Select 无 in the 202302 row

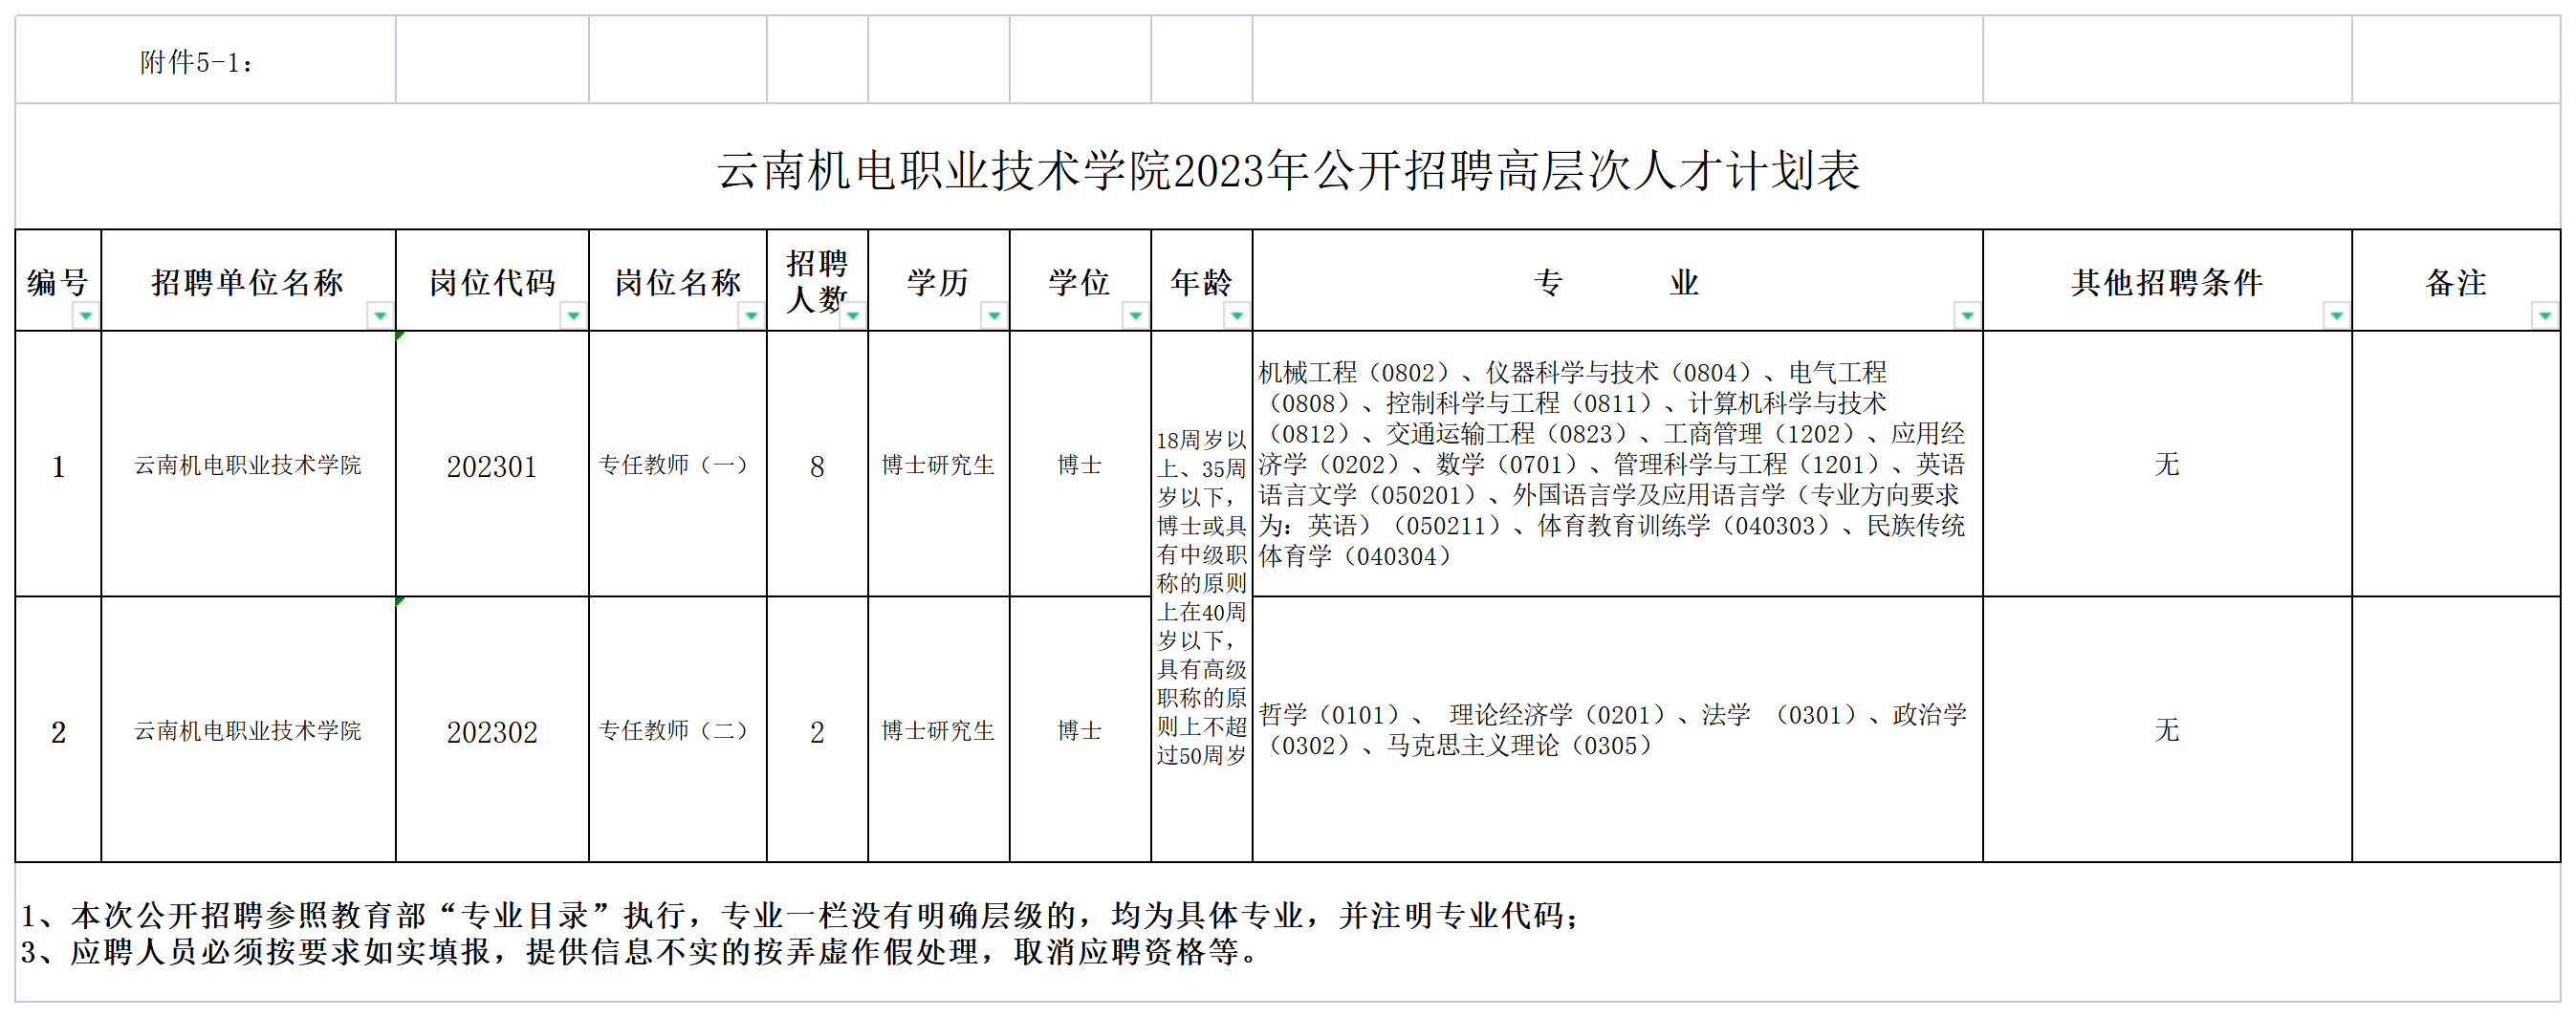click(x=2167, y=730)
